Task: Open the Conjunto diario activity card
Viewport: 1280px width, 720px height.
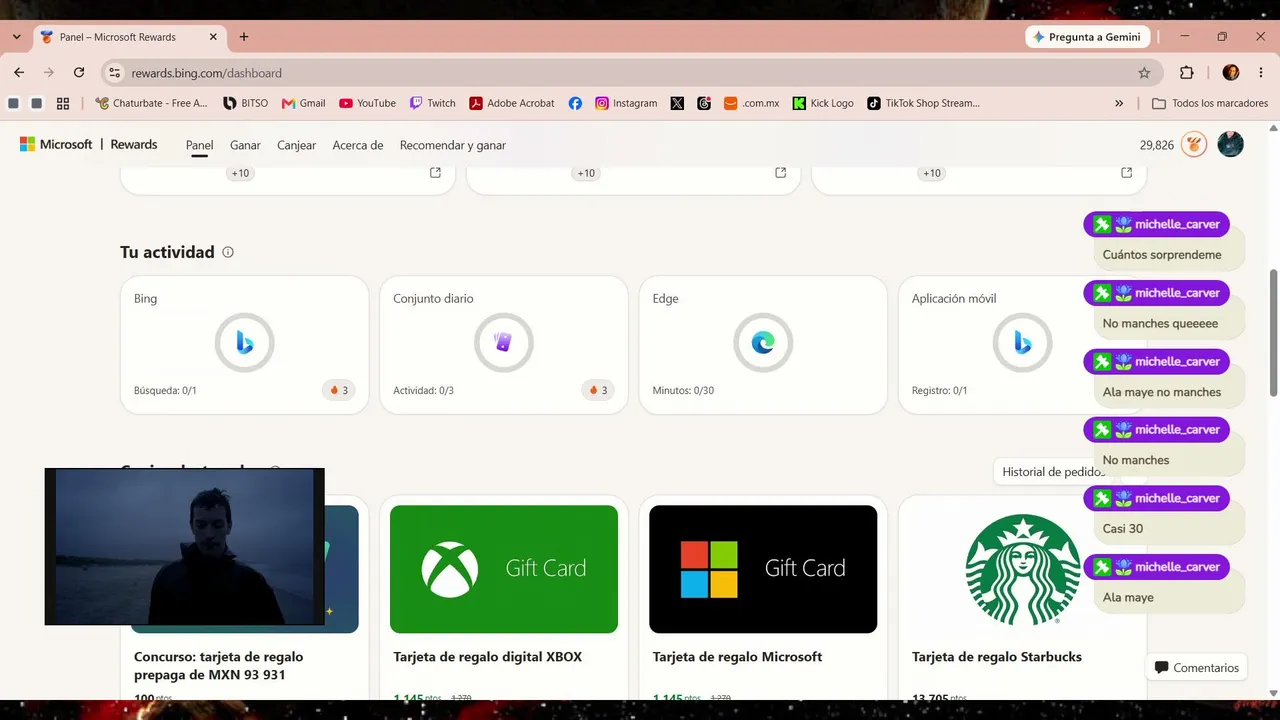Action: (504, 345)
